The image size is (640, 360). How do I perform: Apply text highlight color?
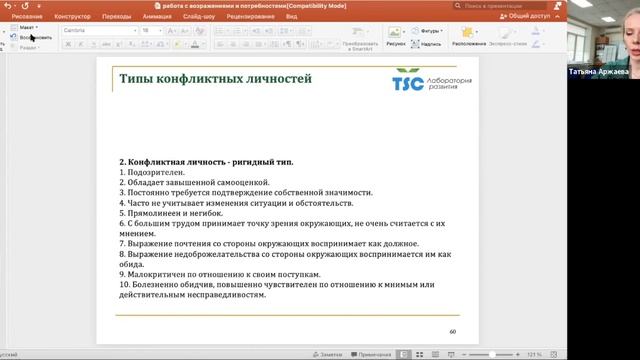click(x=178, y=44)
